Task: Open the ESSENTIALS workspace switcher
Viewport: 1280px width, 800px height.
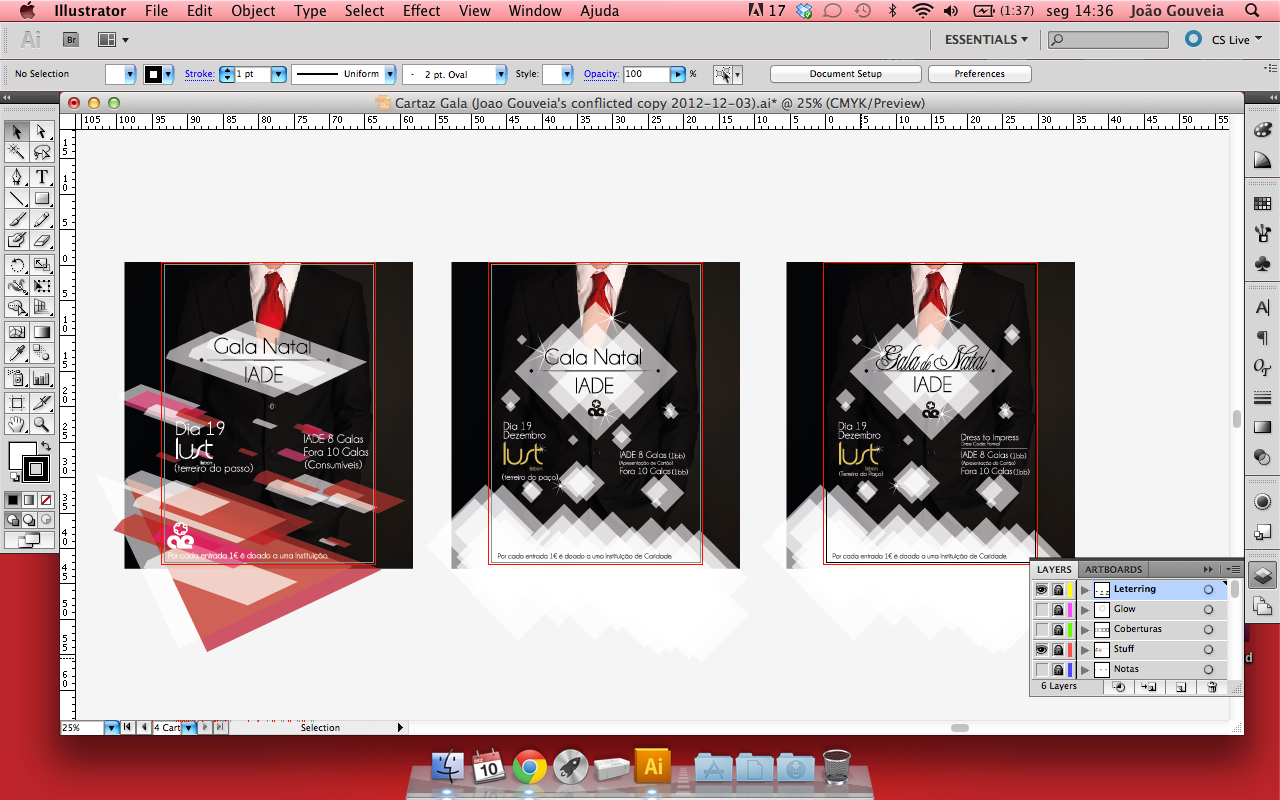Action: coord(986,39)
